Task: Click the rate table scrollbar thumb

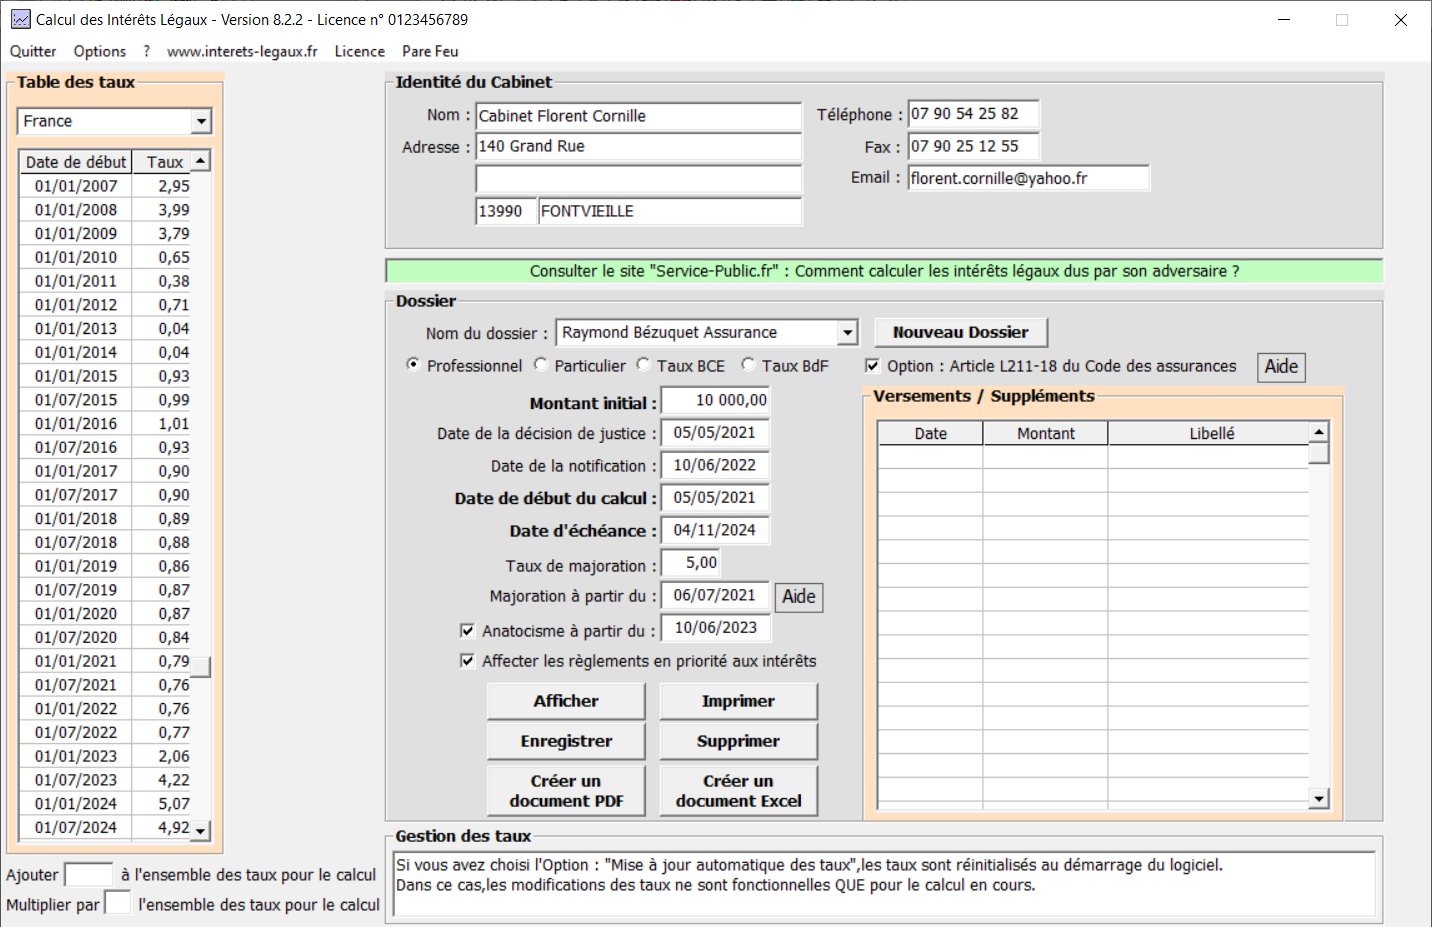Action: [x=201, y=667]
